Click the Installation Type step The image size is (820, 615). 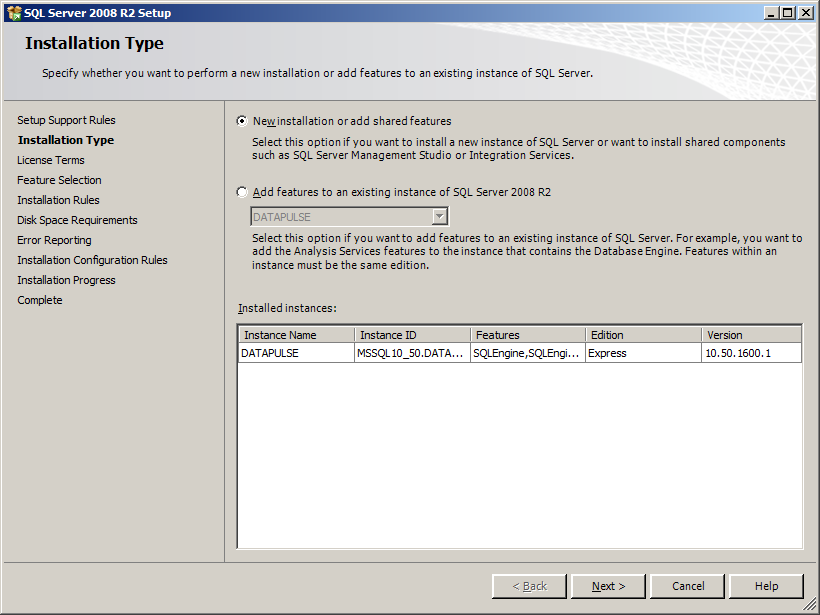pos(66,140)
